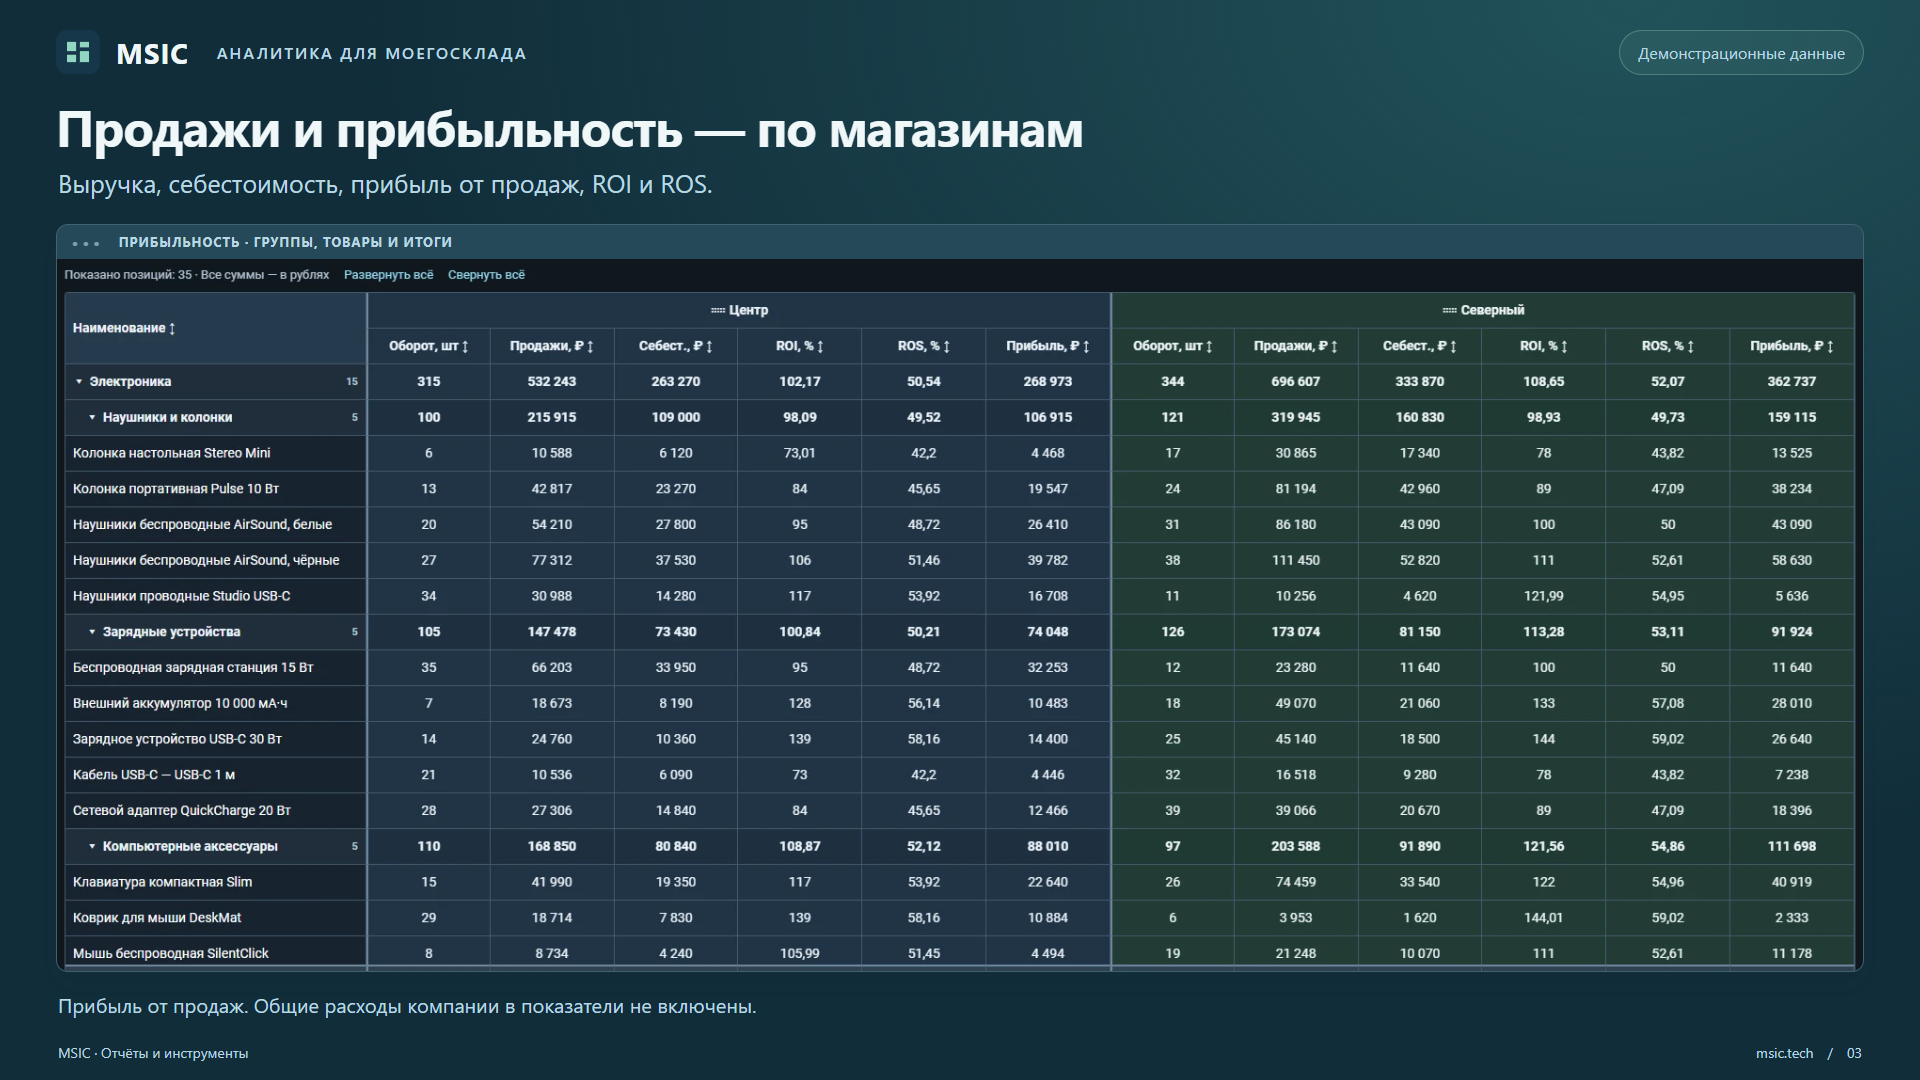Click the cell with value 215 915
This screenshot has height=1080, width=1920.
552,418
